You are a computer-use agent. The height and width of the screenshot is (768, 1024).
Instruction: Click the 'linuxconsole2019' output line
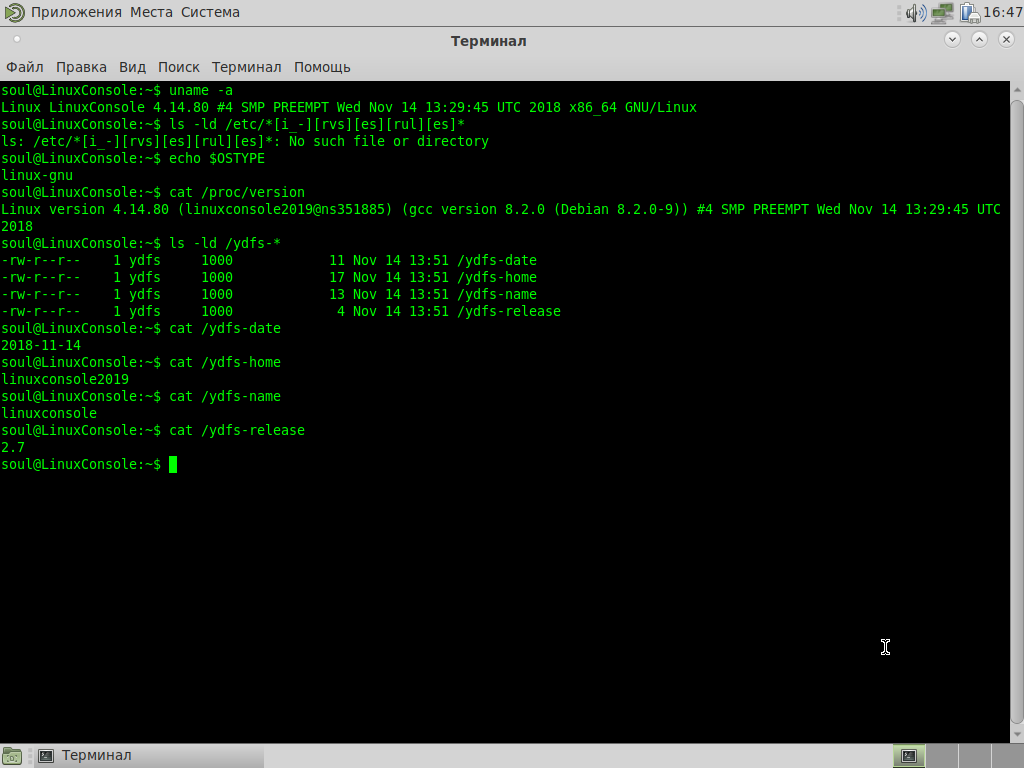65,379
